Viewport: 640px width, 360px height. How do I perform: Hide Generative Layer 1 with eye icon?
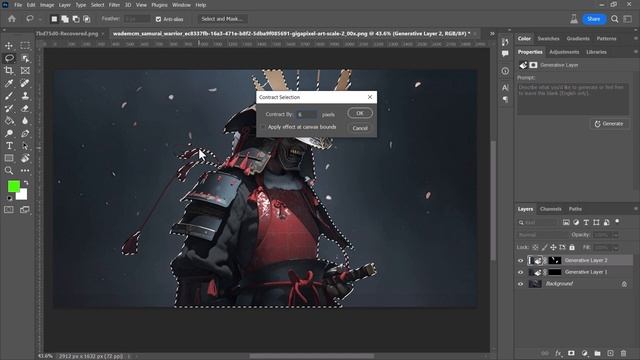point(520,272)
